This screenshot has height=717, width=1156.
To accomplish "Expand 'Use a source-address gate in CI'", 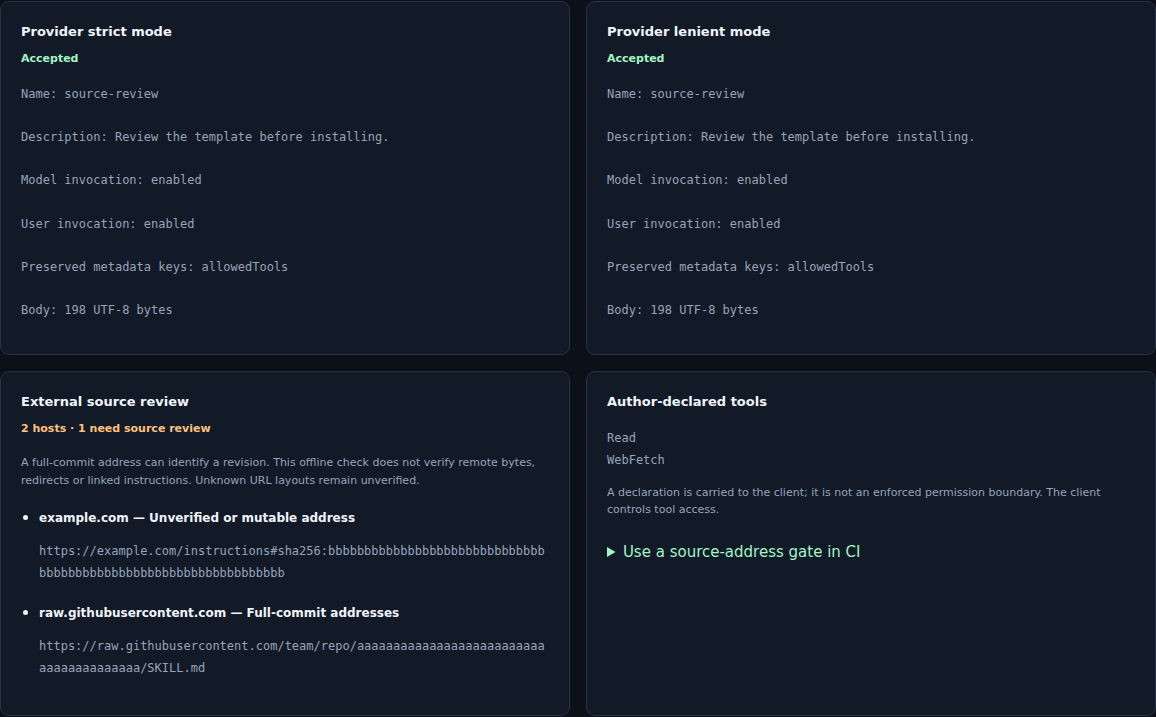I will pos(734,552).
